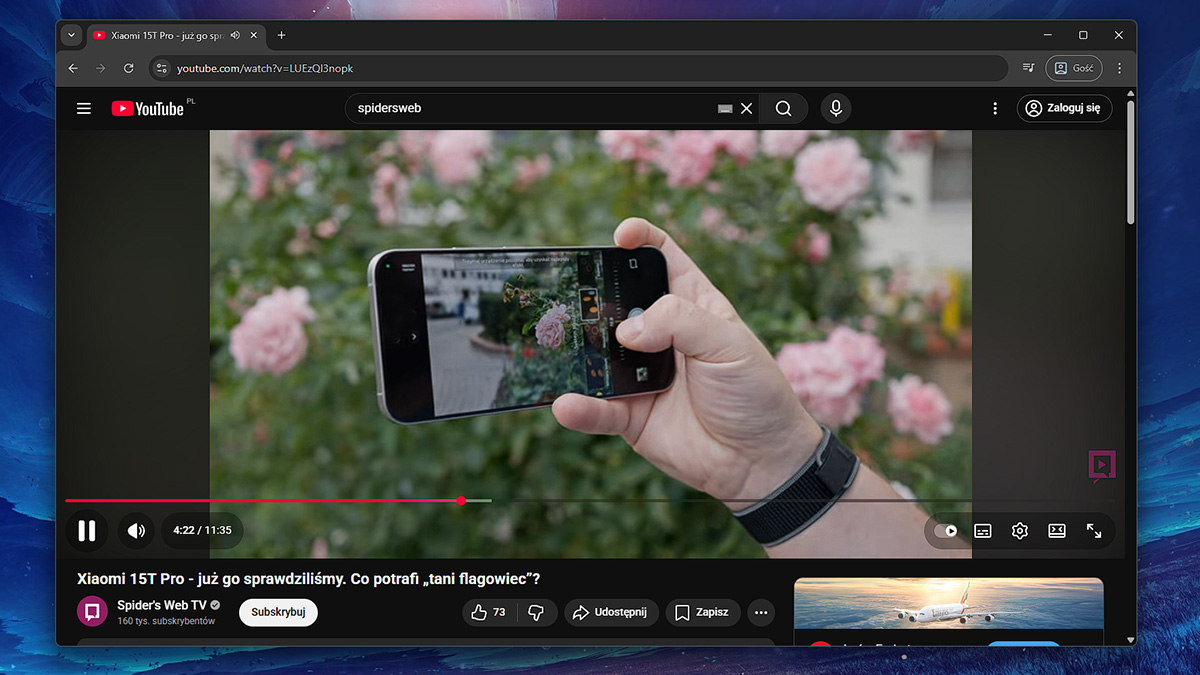Dislike the video with thumbs down
The width and height of the screenshot is (1200, 675).
[x=536, y=612]
